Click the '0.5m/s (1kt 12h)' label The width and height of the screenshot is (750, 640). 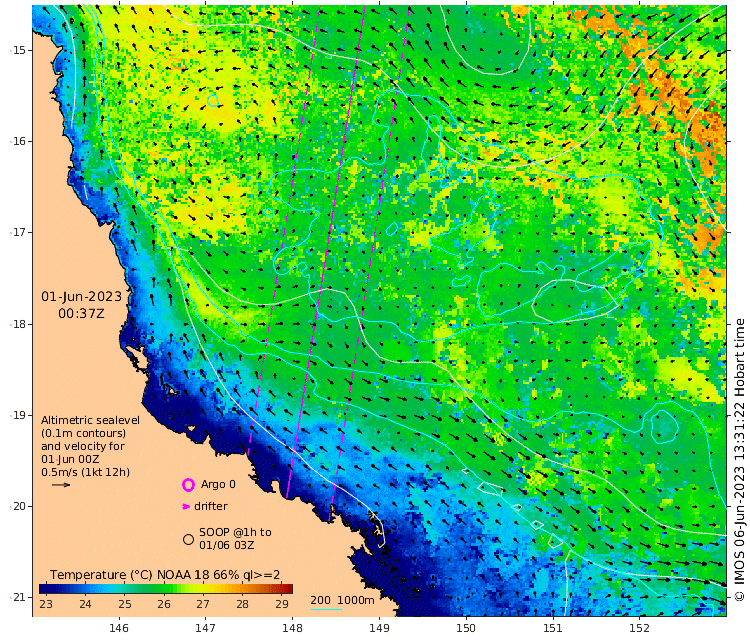pyautogui.click(x=86, y=472)
